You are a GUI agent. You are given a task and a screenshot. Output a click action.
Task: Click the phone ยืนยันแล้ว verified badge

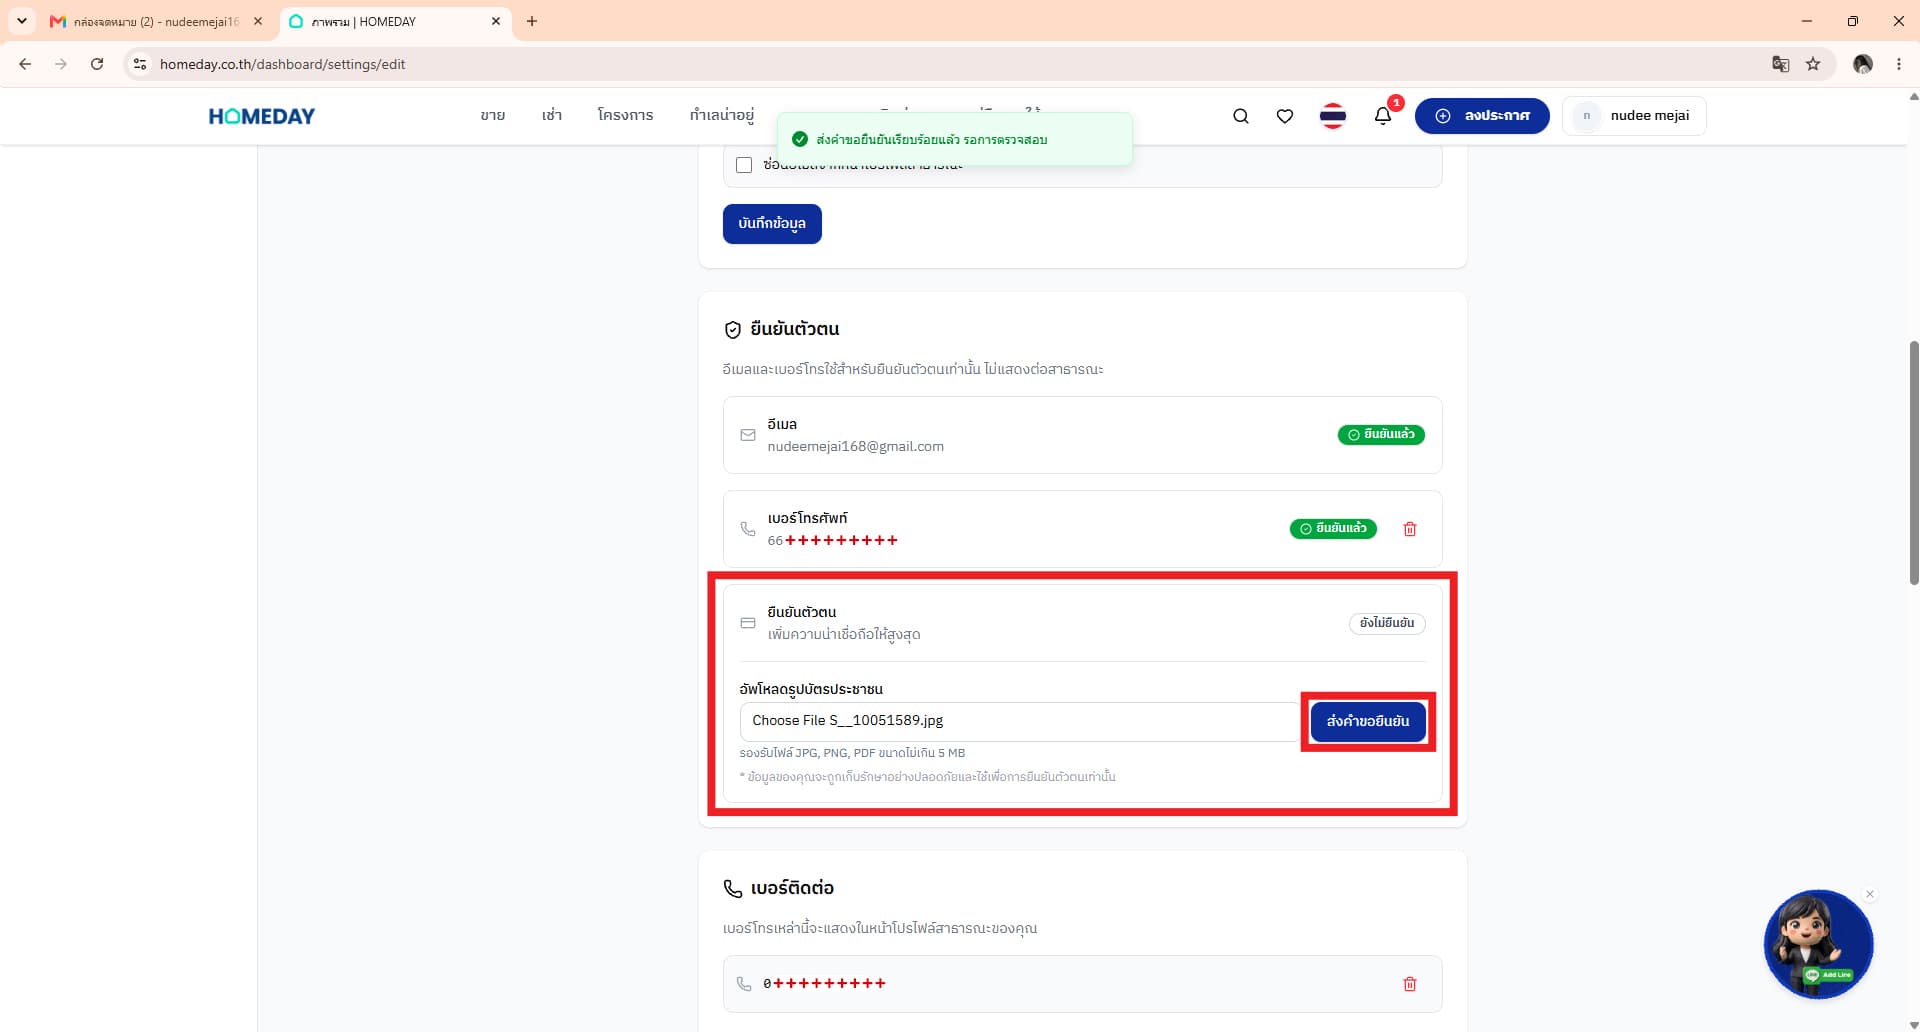1333,529
